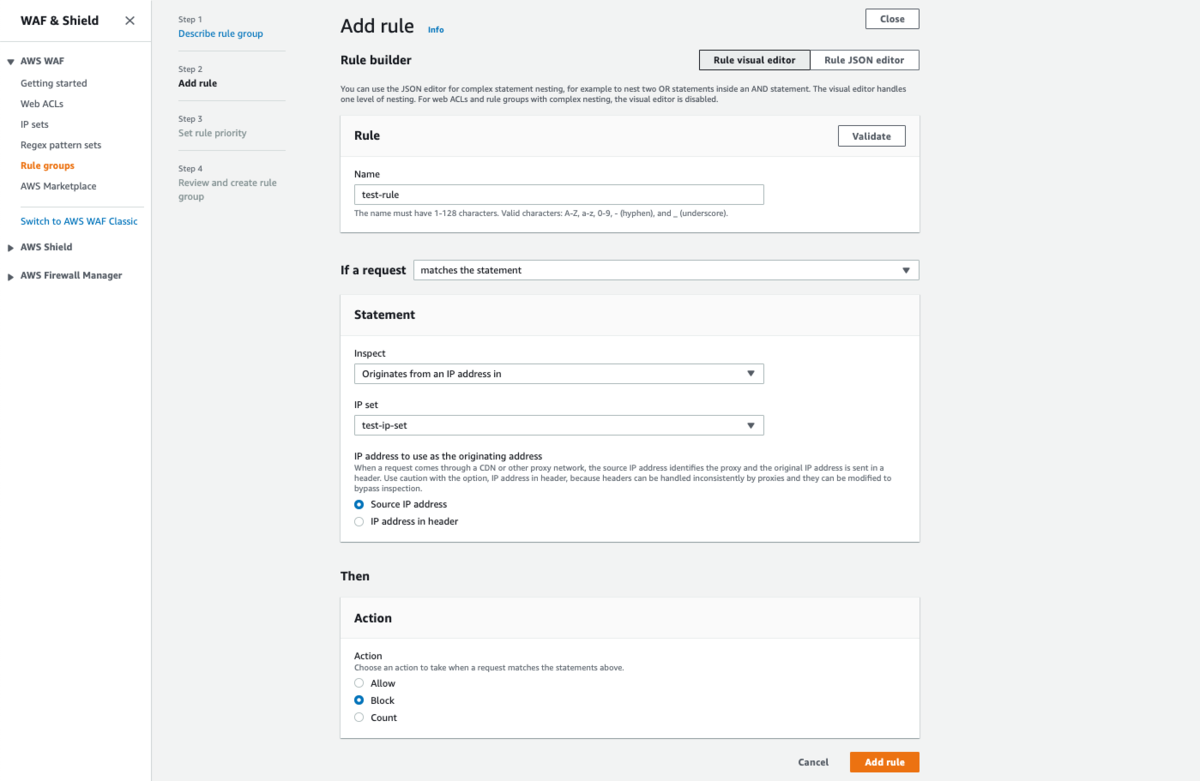Viewport: 1200px width, 781px height.
Task: Click the Validate button
Action: click(x=871, y=136)
